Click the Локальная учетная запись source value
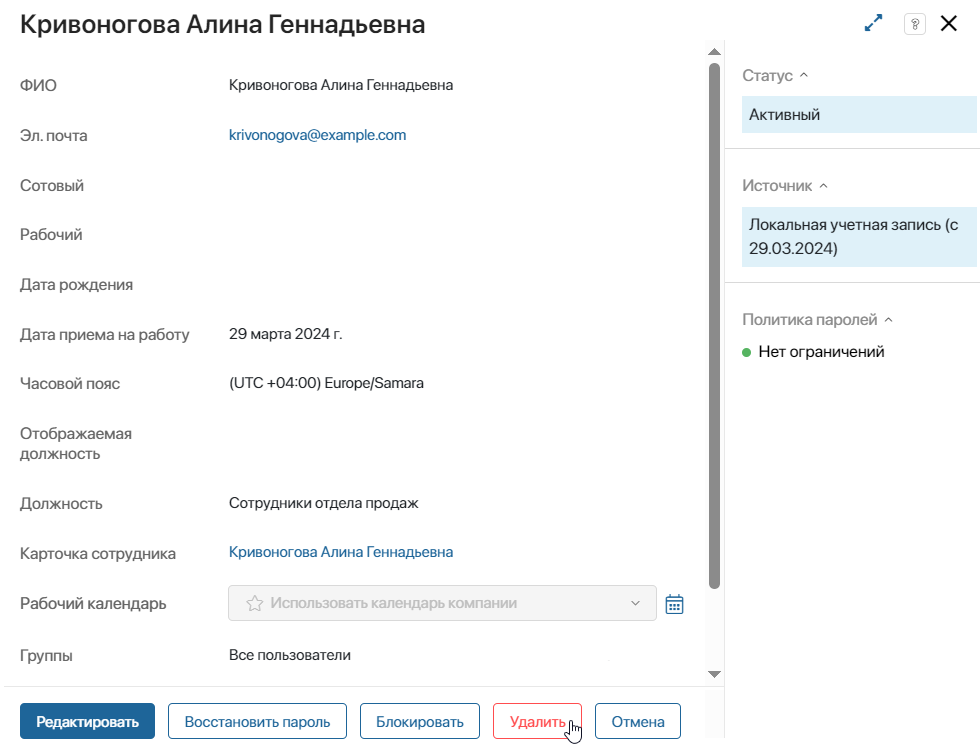Viewport: 980px width, 753px height. (859, 237)
